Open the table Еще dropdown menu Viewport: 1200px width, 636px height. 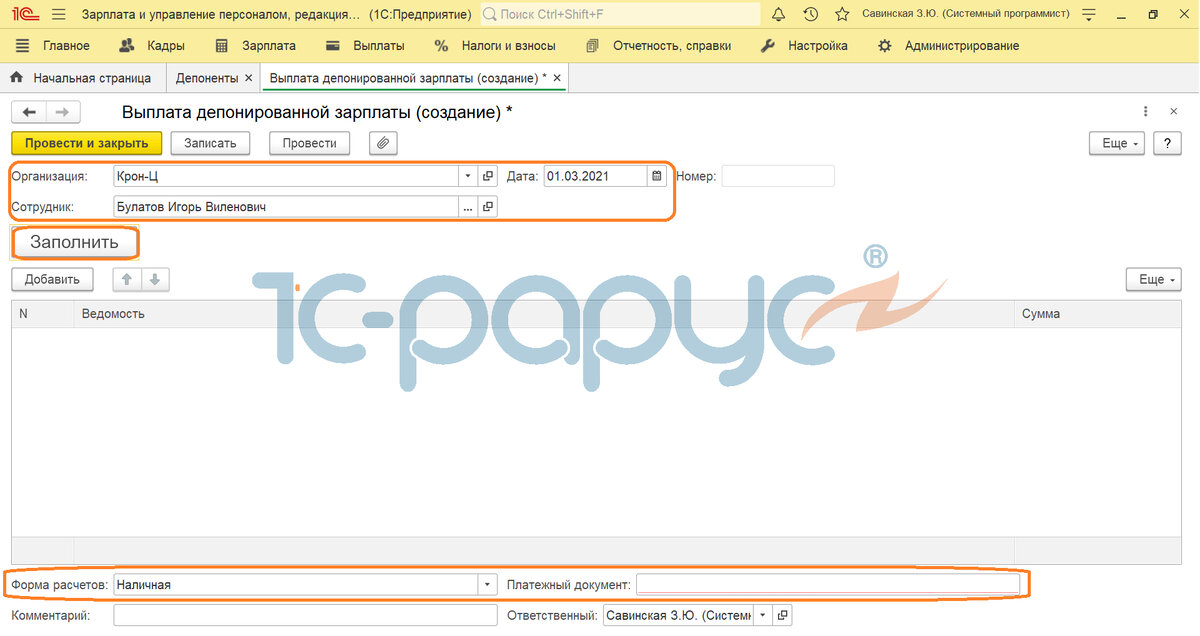pos(1153,279)
